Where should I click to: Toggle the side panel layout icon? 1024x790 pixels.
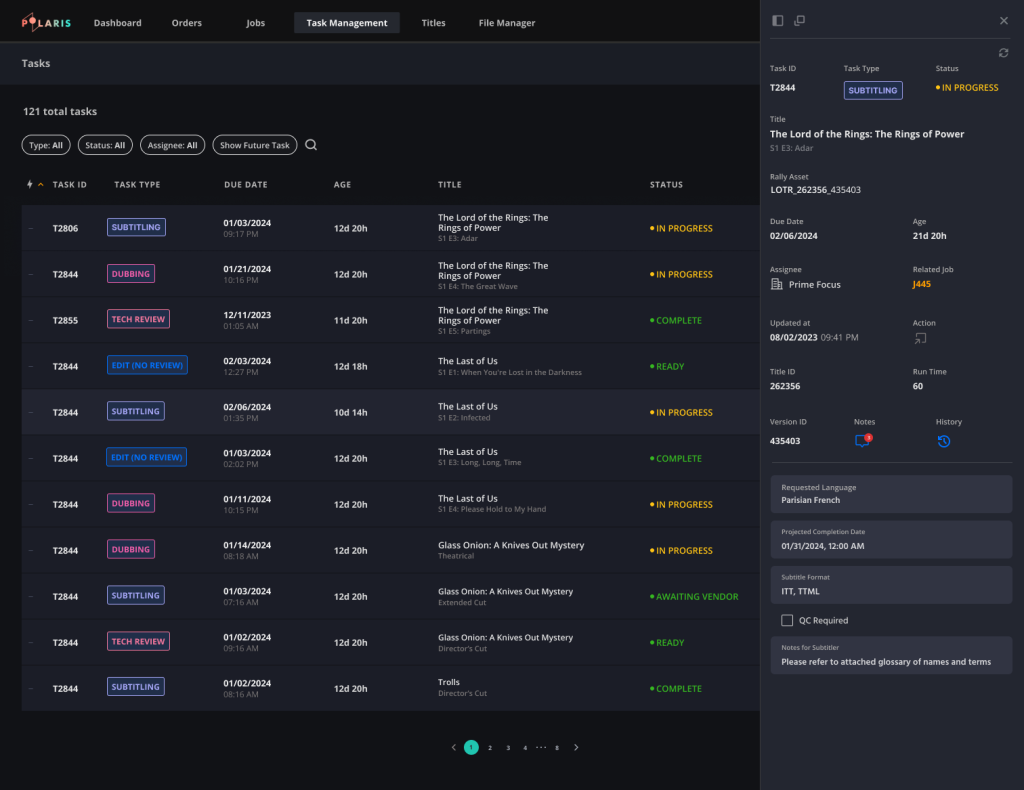pyautogui.click(x=778, y=21)
